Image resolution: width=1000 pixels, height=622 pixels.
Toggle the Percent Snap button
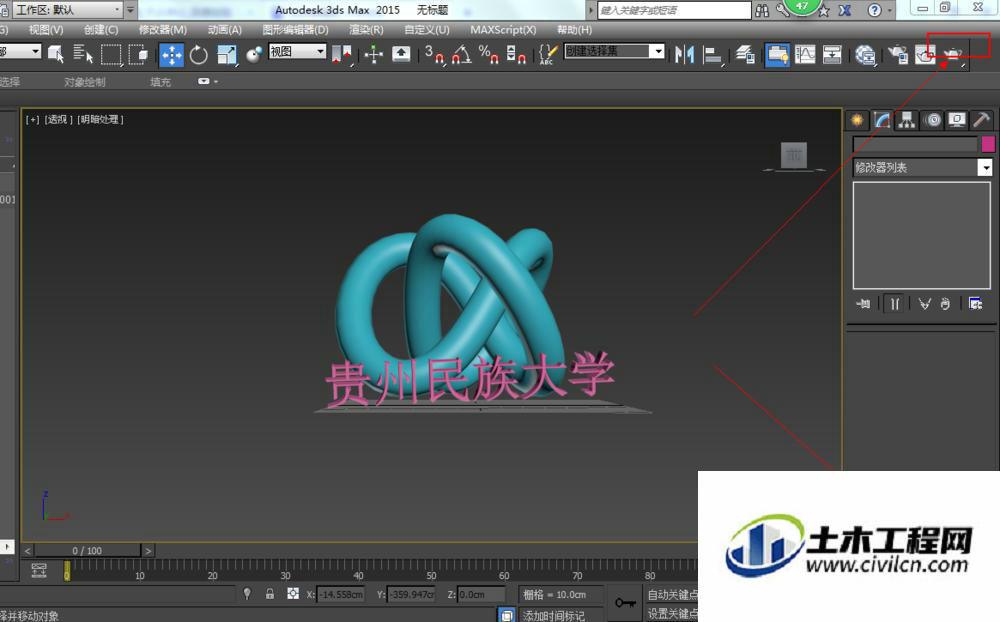(x=489, y=54)
